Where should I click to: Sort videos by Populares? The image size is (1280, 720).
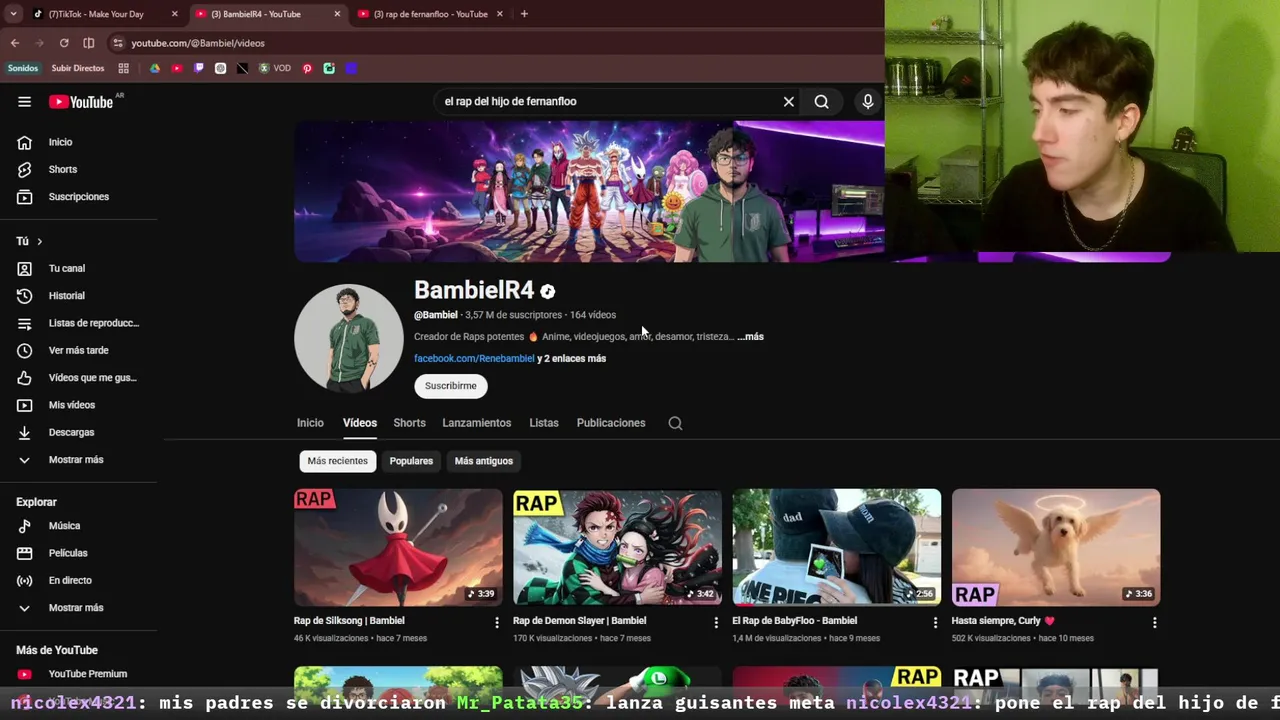[411, 461]
